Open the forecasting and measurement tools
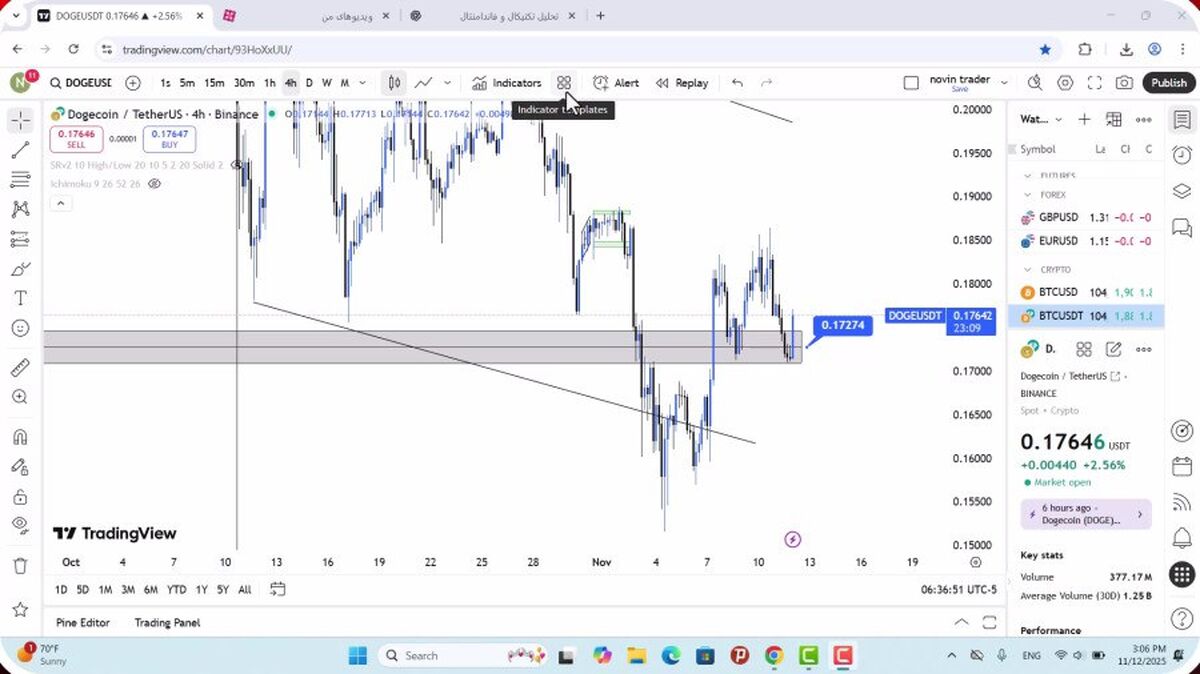Screen dimensions: 1200x674 [x=20, y=239]
